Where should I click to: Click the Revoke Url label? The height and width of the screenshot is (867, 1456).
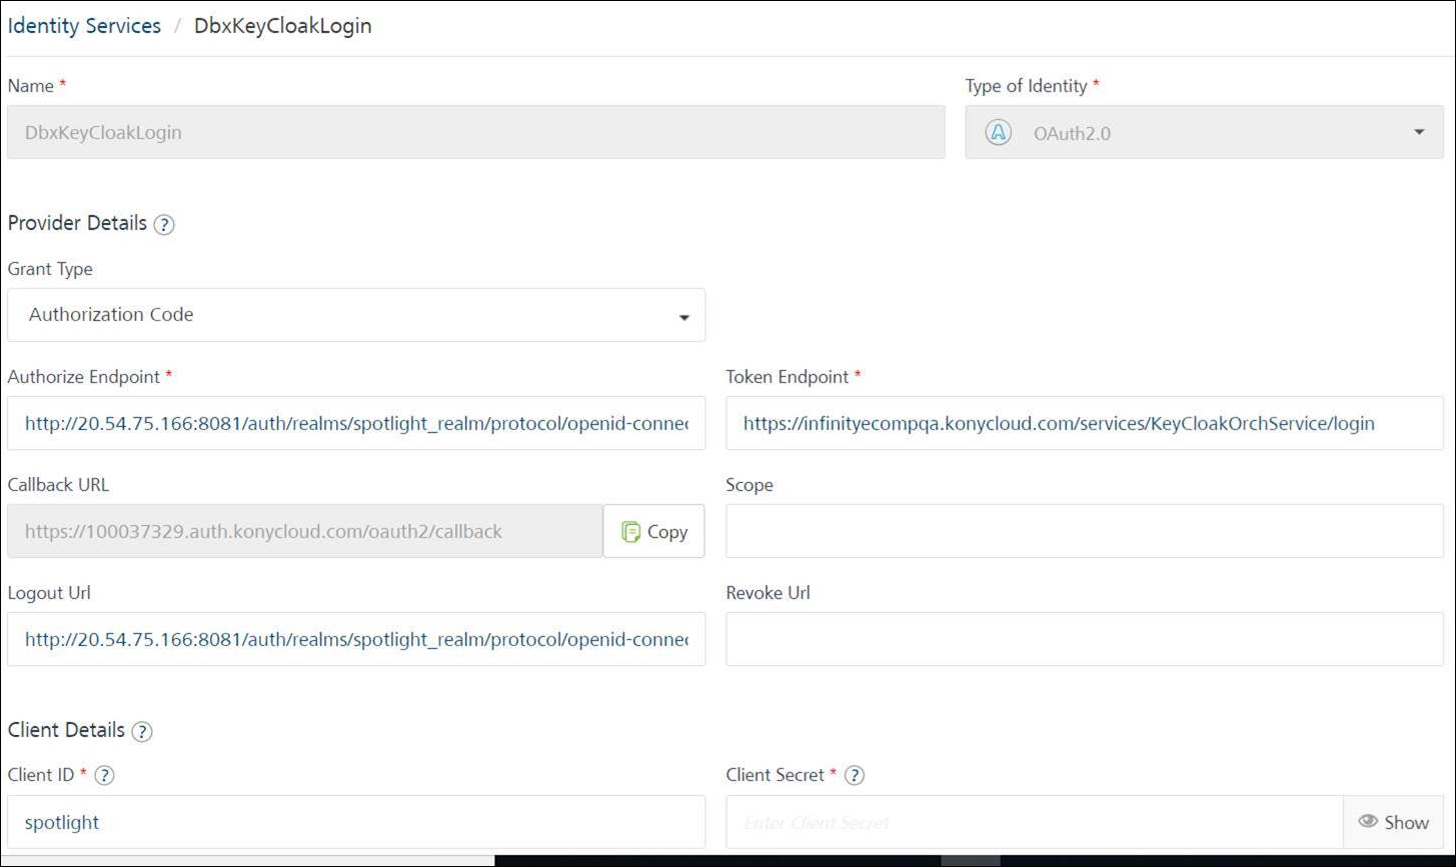pos(768,593)
